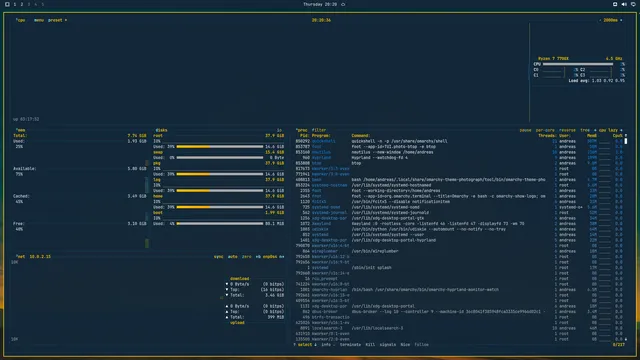Viewport: 640px width, 360px height.
Task: Click the cpu box label
Action: (x=20, y=20)
